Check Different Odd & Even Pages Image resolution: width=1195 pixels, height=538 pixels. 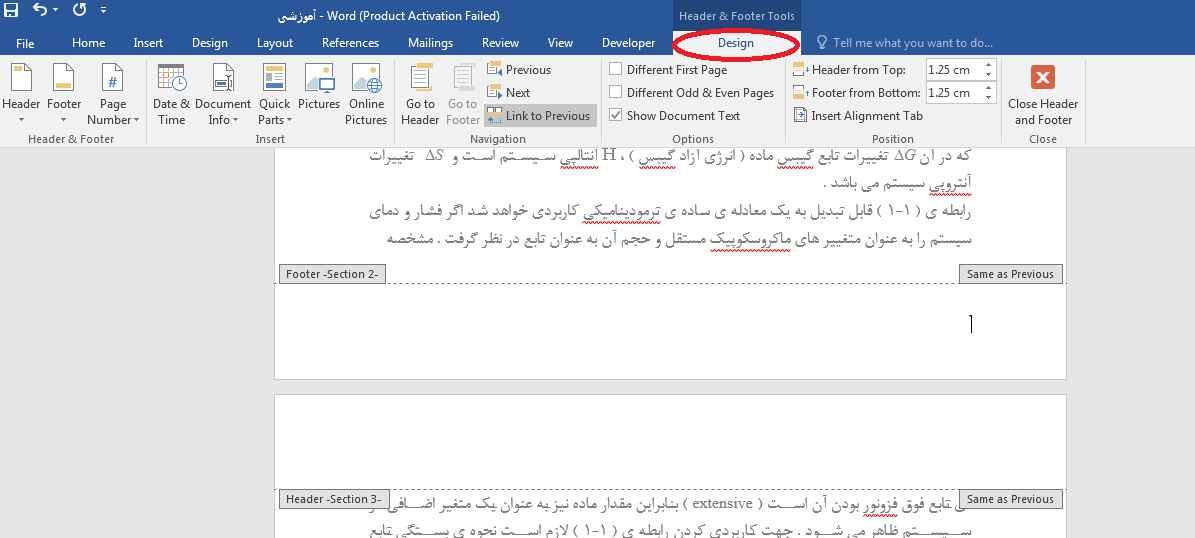click(x=614, y=93)
